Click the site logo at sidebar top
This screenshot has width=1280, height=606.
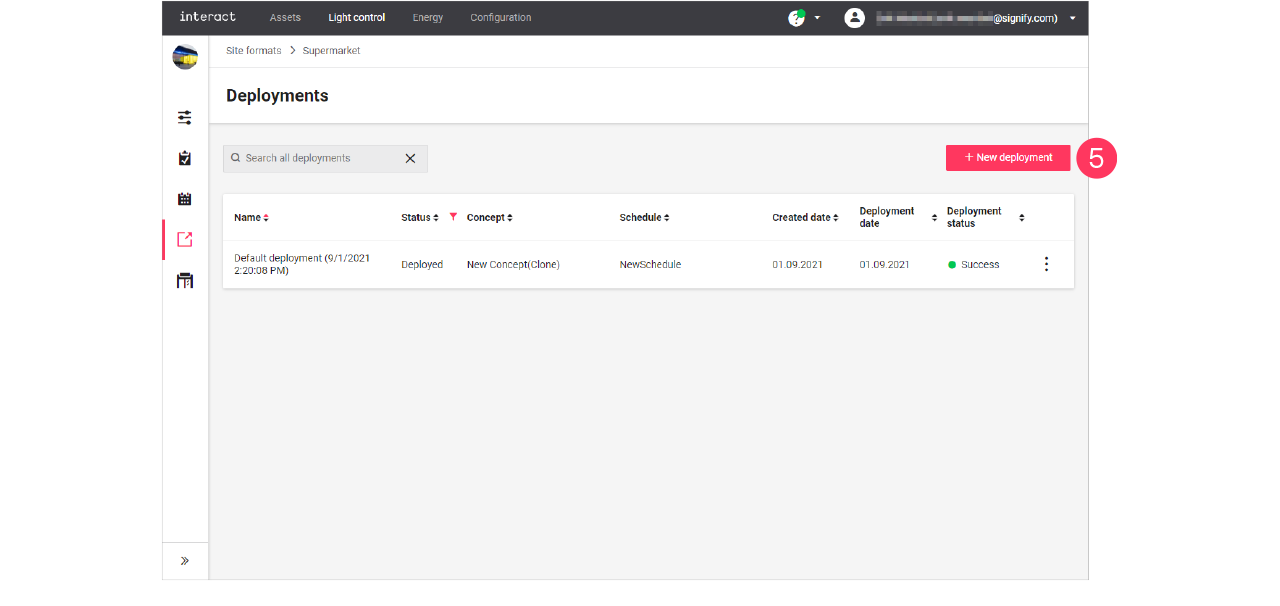pos(184,57)
